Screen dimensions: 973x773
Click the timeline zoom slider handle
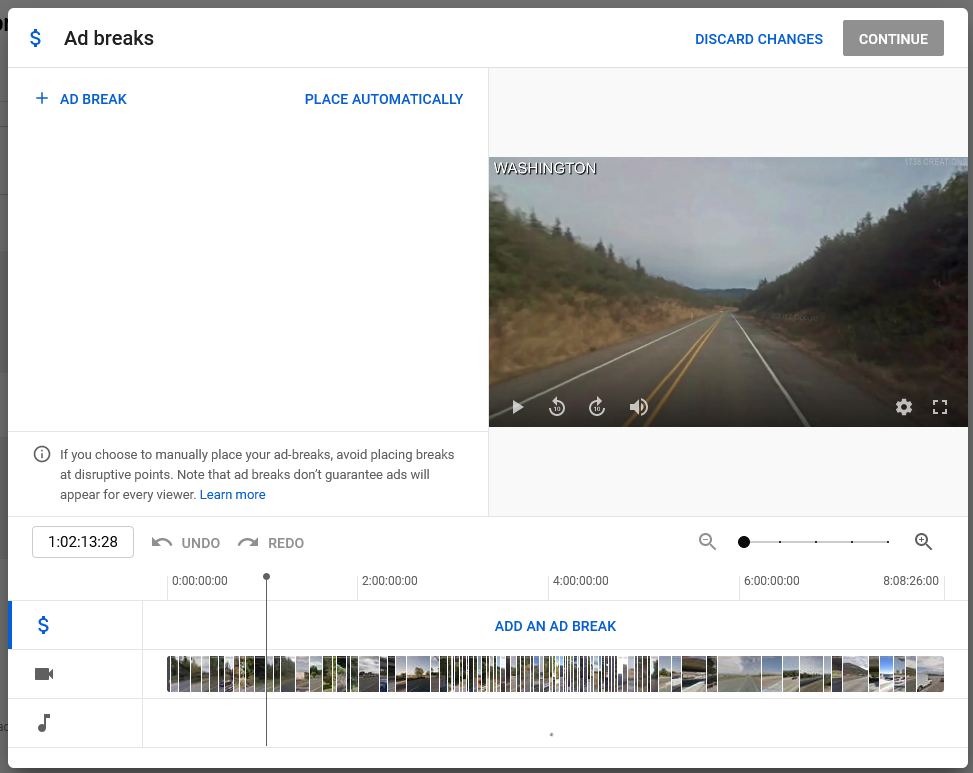click(x=744, y=542)
